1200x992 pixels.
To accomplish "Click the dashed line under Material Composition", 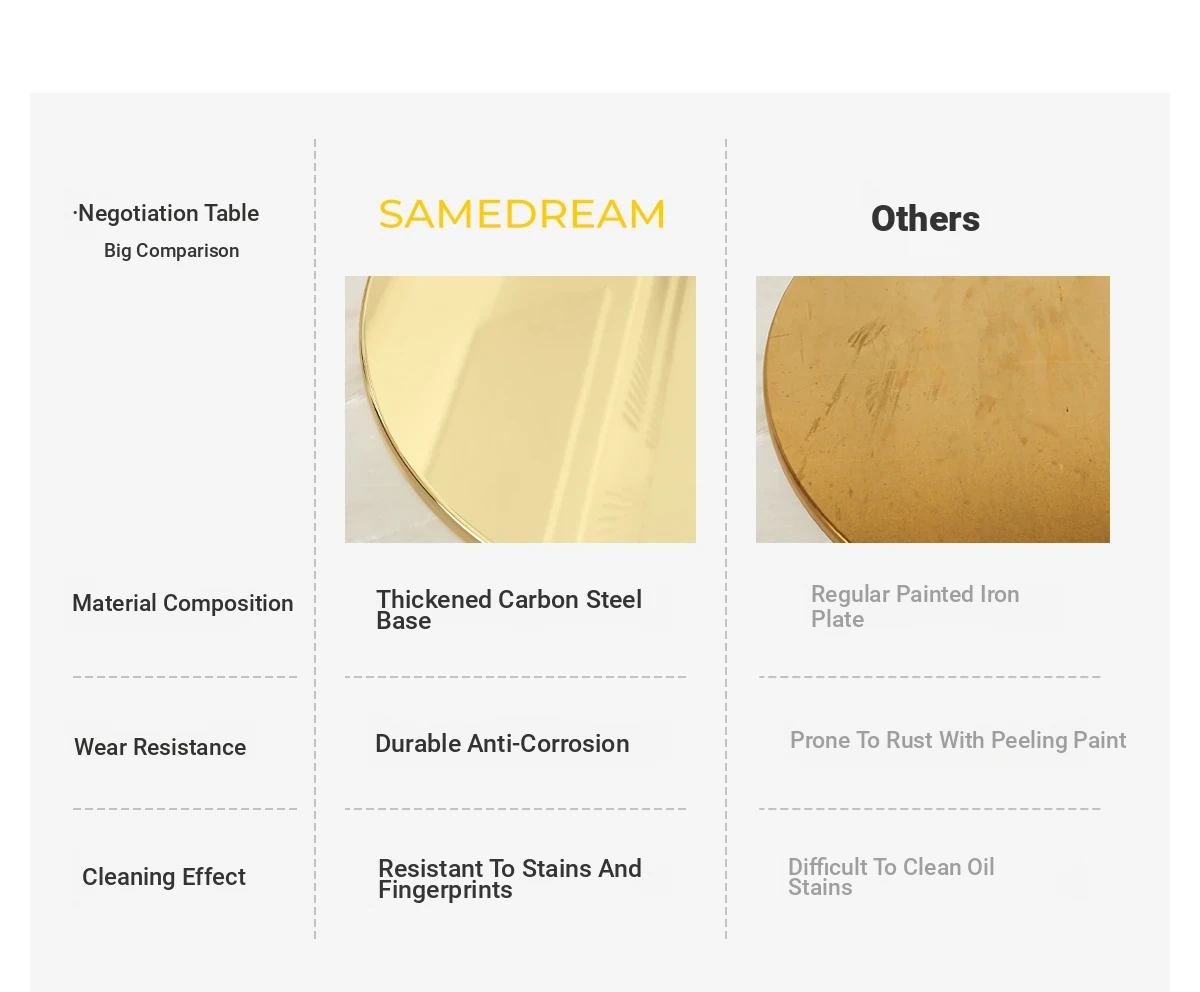I will (x=185, y=677).
